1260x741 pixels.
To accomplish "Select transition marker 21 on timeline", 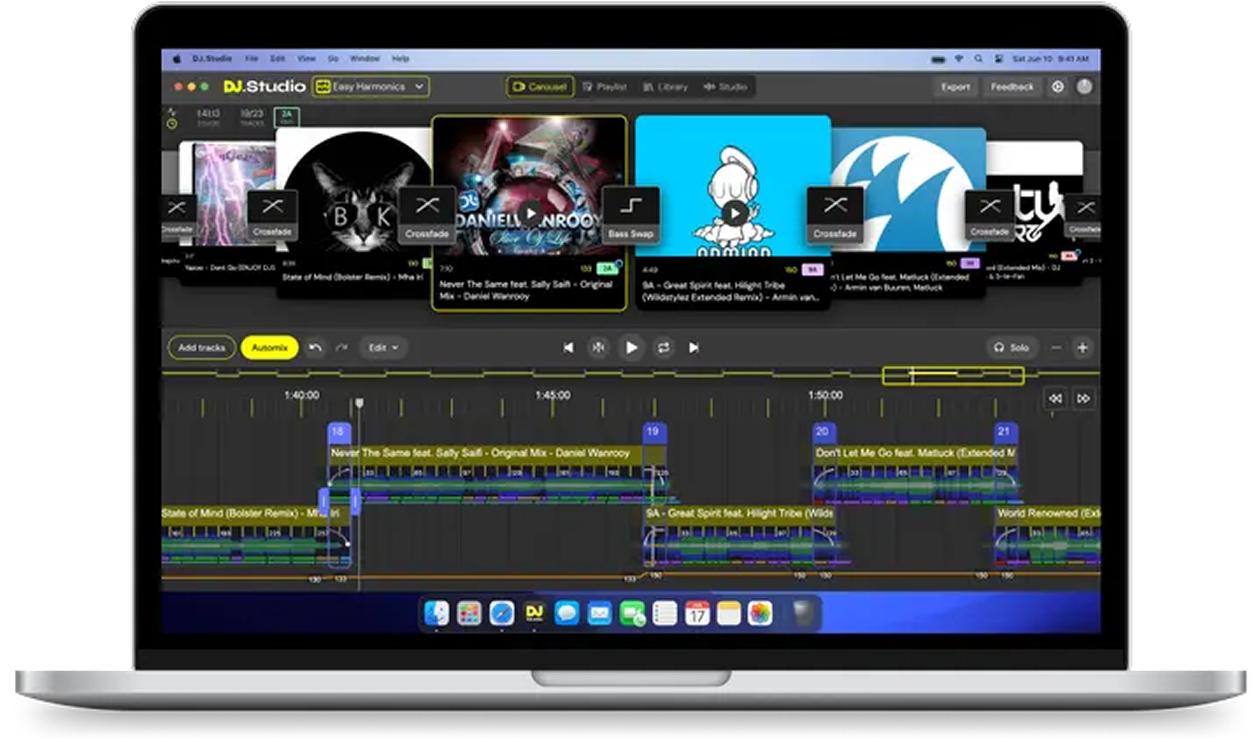I will 1005,432.
